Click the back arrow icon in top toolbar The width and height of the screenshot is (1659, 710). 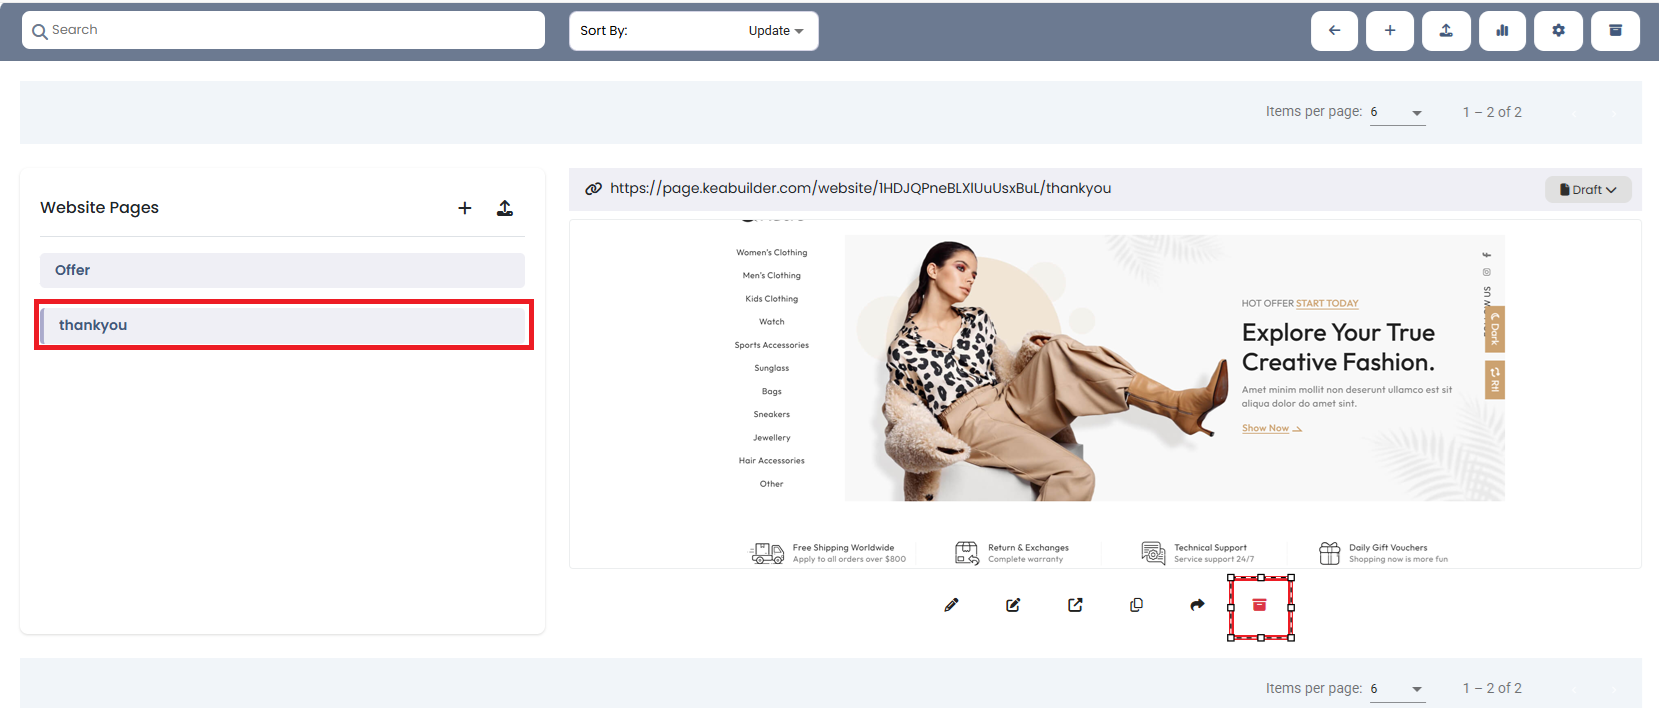pyautogui.click(x=1334, y=31)
